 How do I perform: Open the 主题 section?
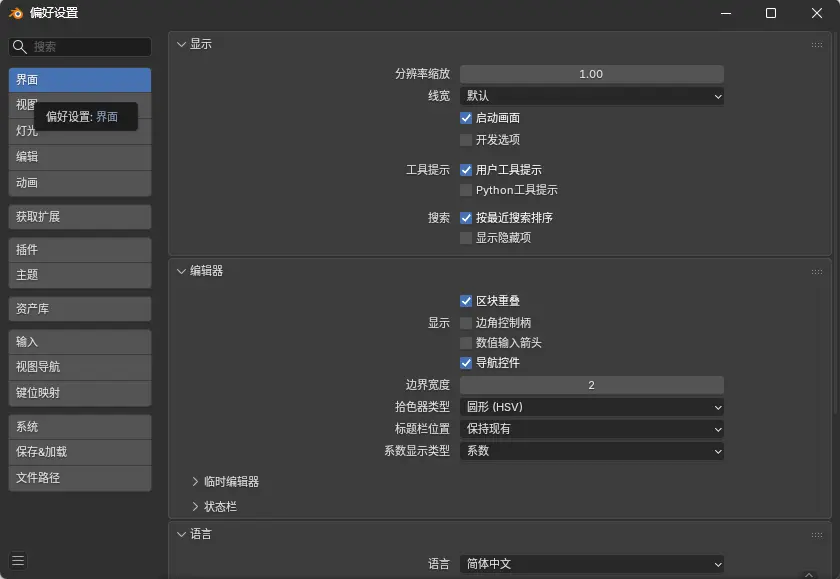pos(80,275)
